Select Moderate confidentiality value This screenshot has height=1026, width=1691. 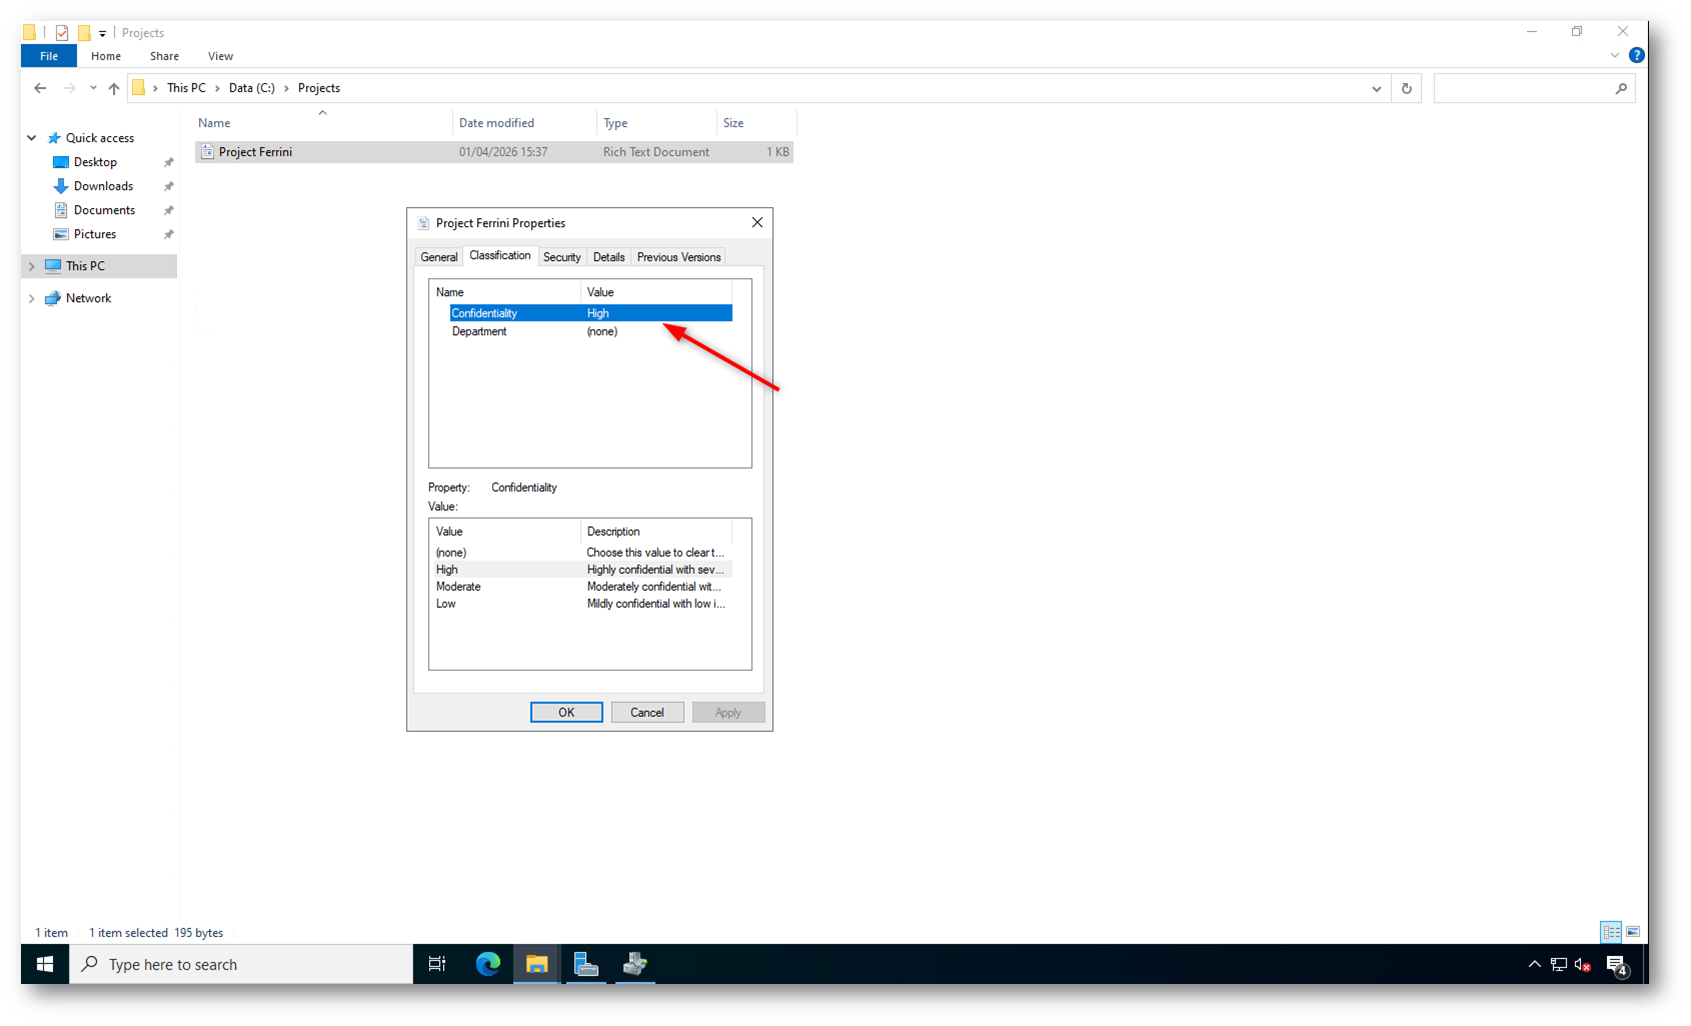pos(458,587)
